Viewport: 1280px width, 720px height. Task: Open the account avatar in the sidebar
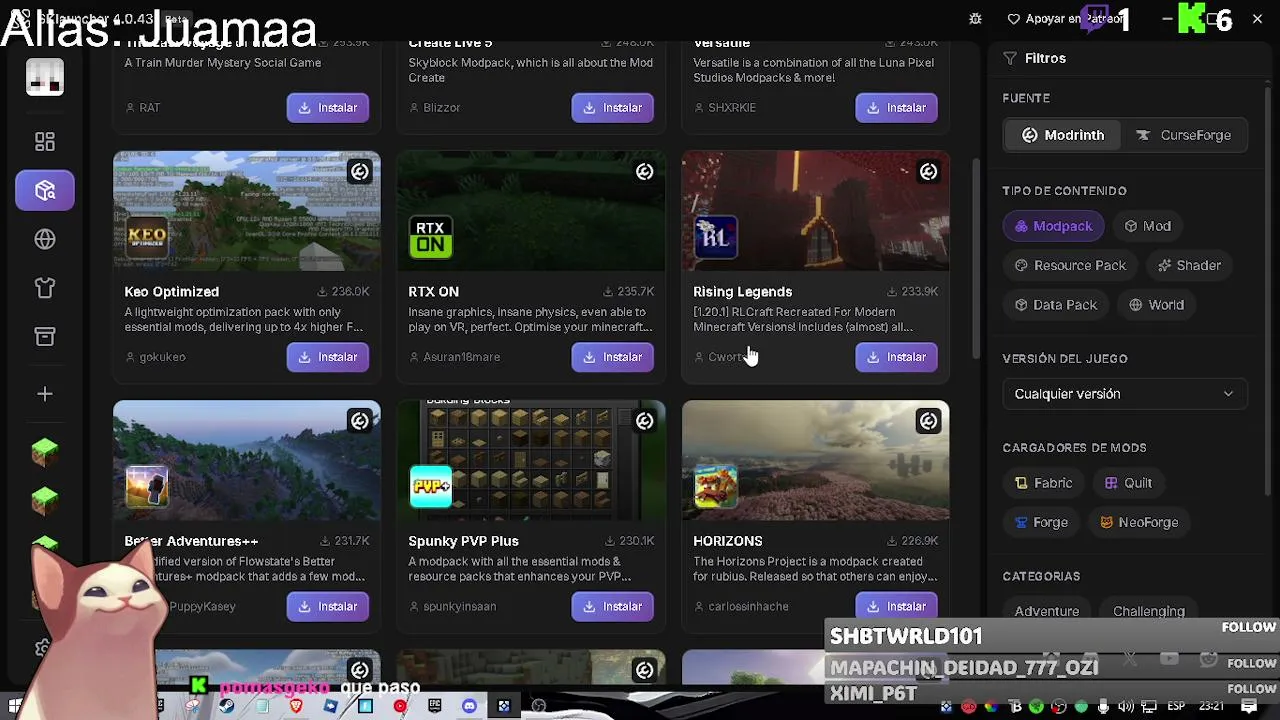45,78
